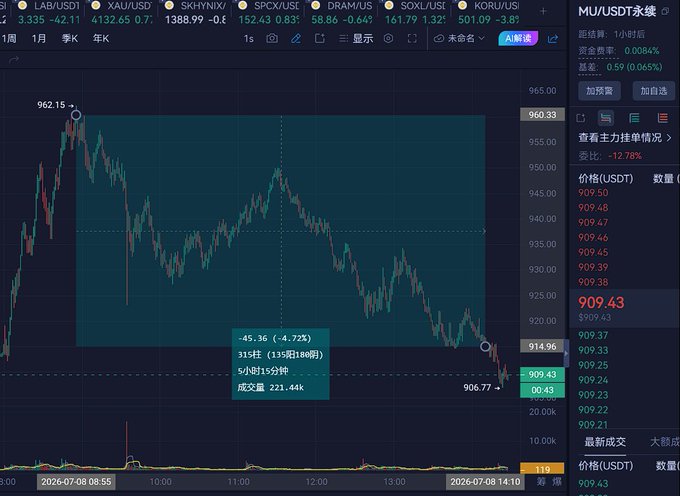Click the DRAM/US coin icon
The width and height of the screenshot is (680, 496).
[316, 6]
